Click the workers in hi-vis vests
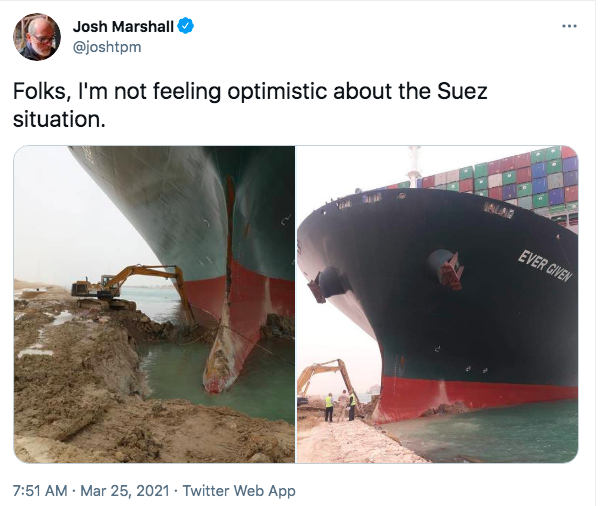601x506 pixels. (x=340, y=405)
